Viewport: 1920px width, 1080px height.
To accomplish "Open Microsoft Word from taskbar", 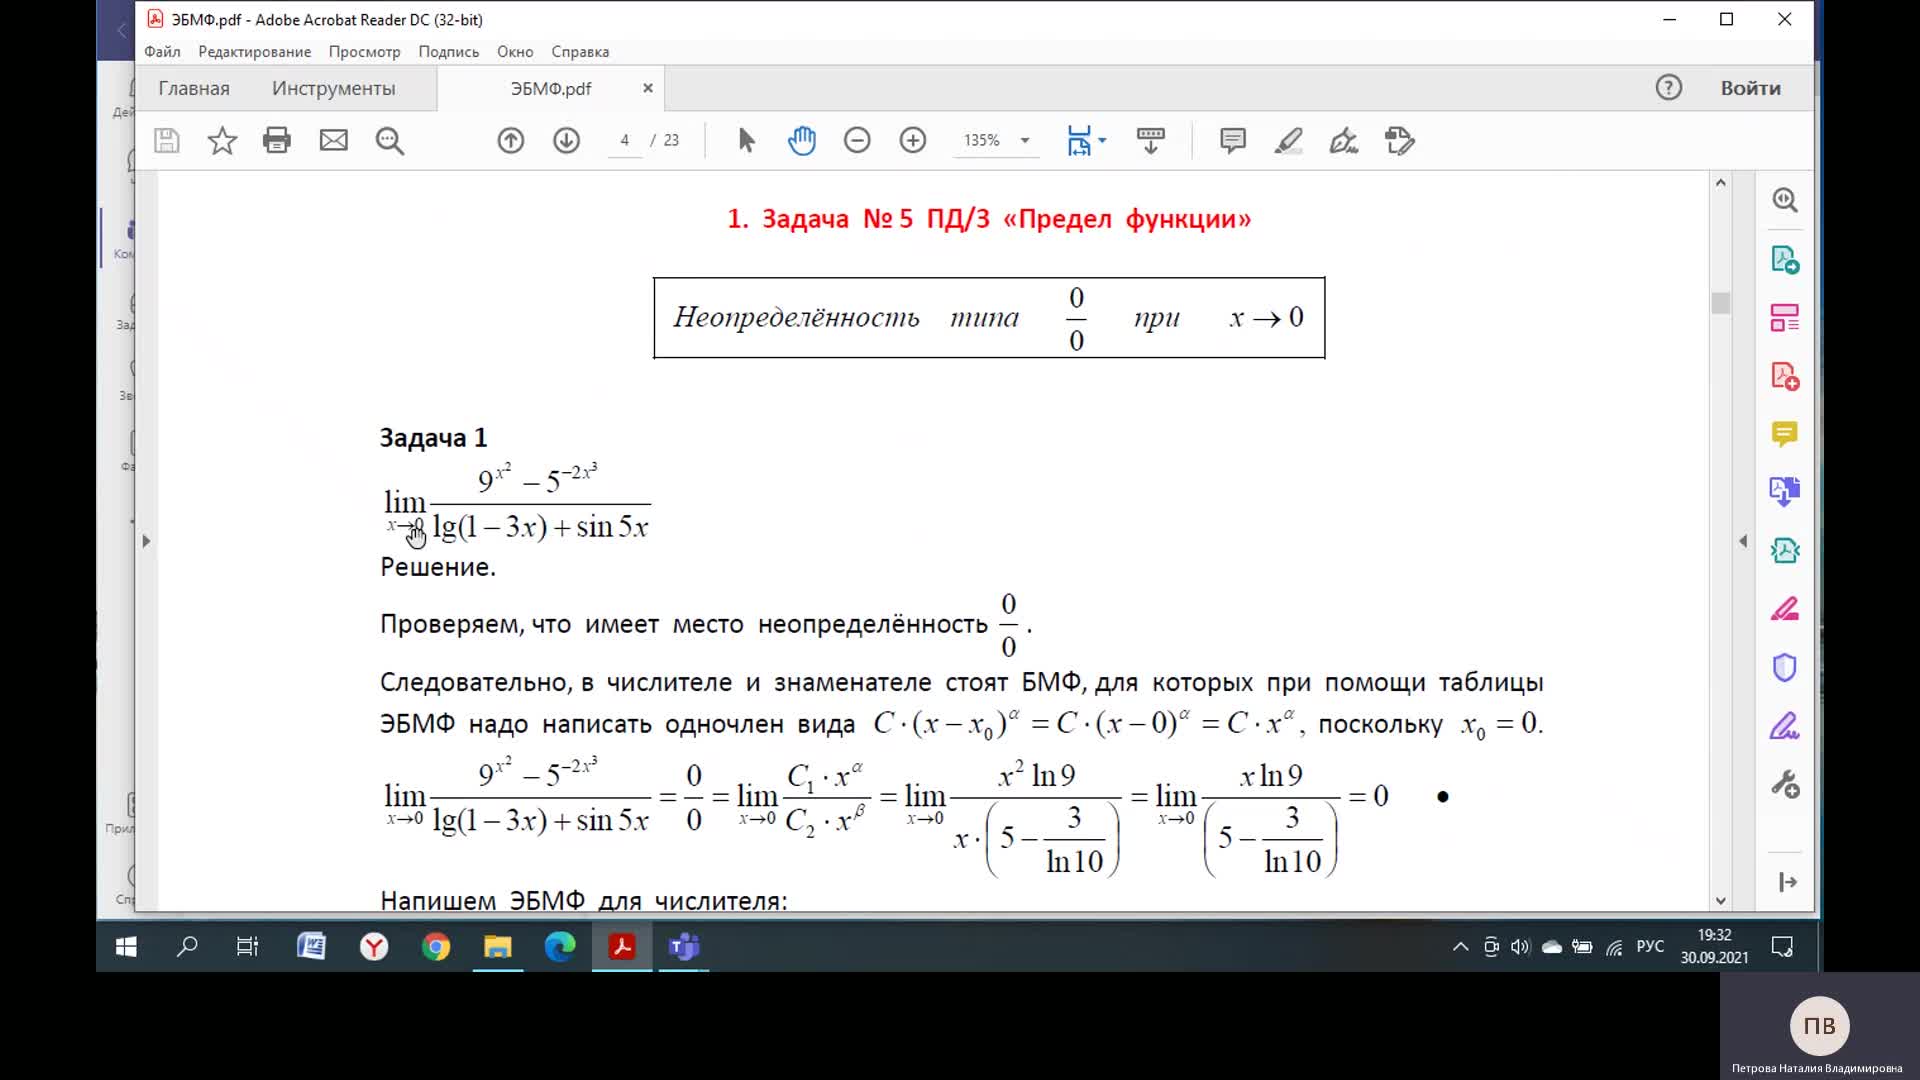I will 311,947.
